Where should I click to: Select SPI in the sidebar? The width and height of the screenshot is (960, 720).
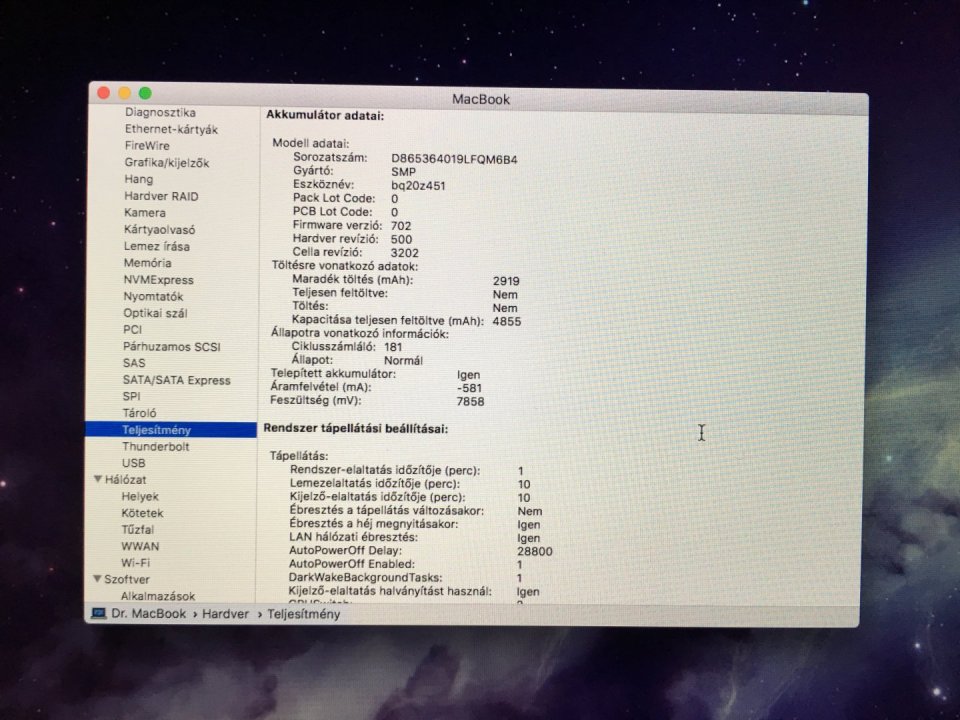coord(131,396)
